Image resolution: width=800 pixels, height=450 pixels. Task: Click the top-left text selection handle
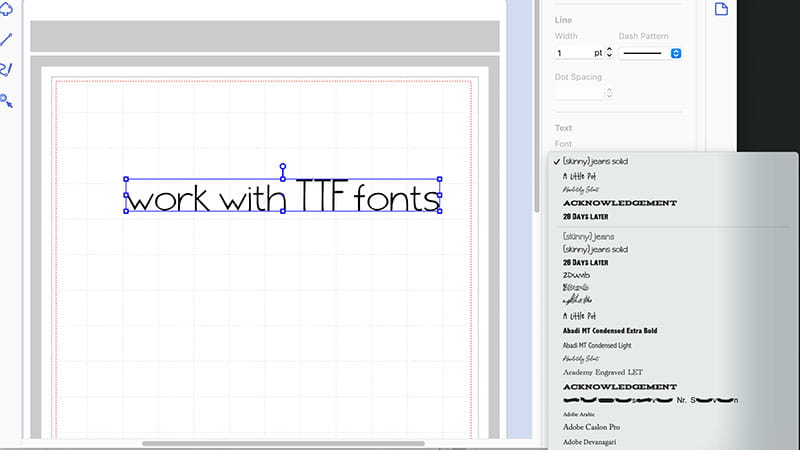126,180
